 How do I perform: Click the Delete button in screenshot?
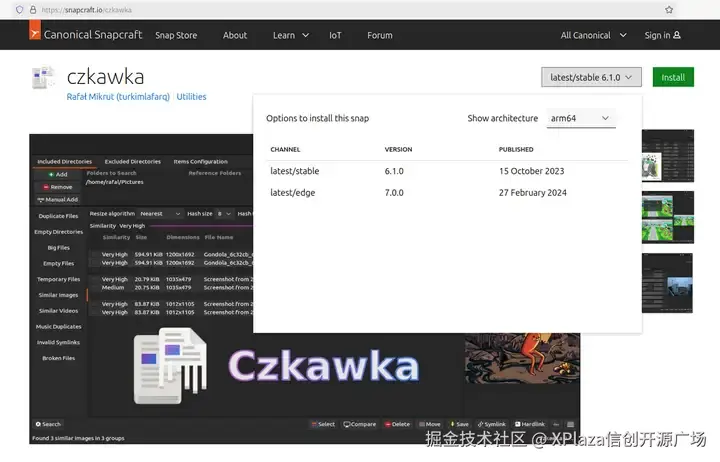point(397,424)
